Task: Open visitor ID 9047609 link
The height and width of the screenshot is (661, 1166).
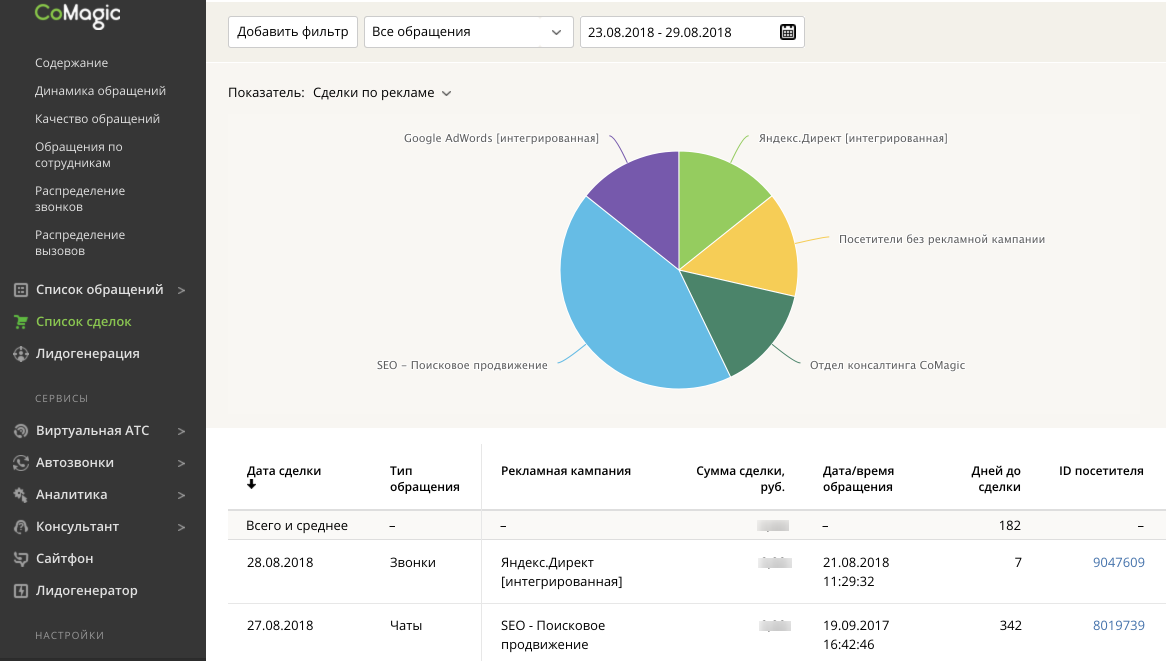Action: [1118, 563]
